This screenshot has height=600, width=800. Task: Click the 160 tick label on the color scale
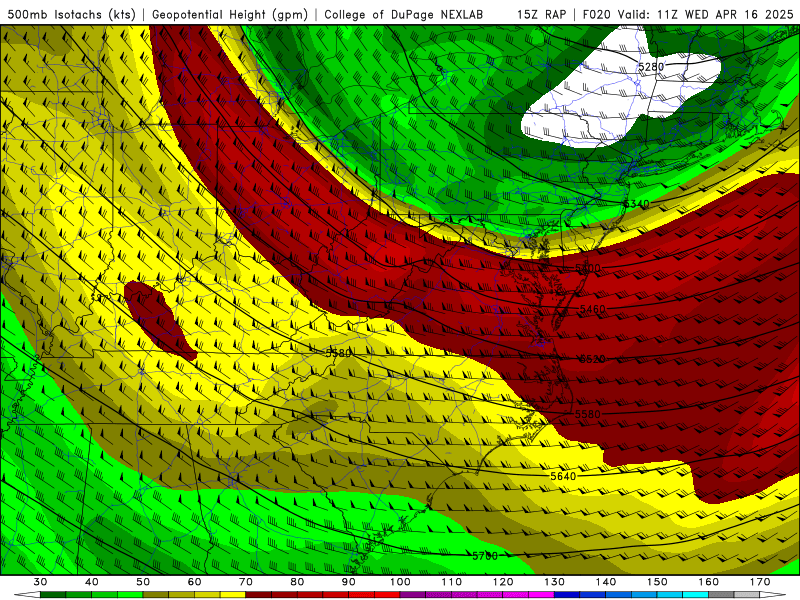pyautogui.click(x=709, y=582)
